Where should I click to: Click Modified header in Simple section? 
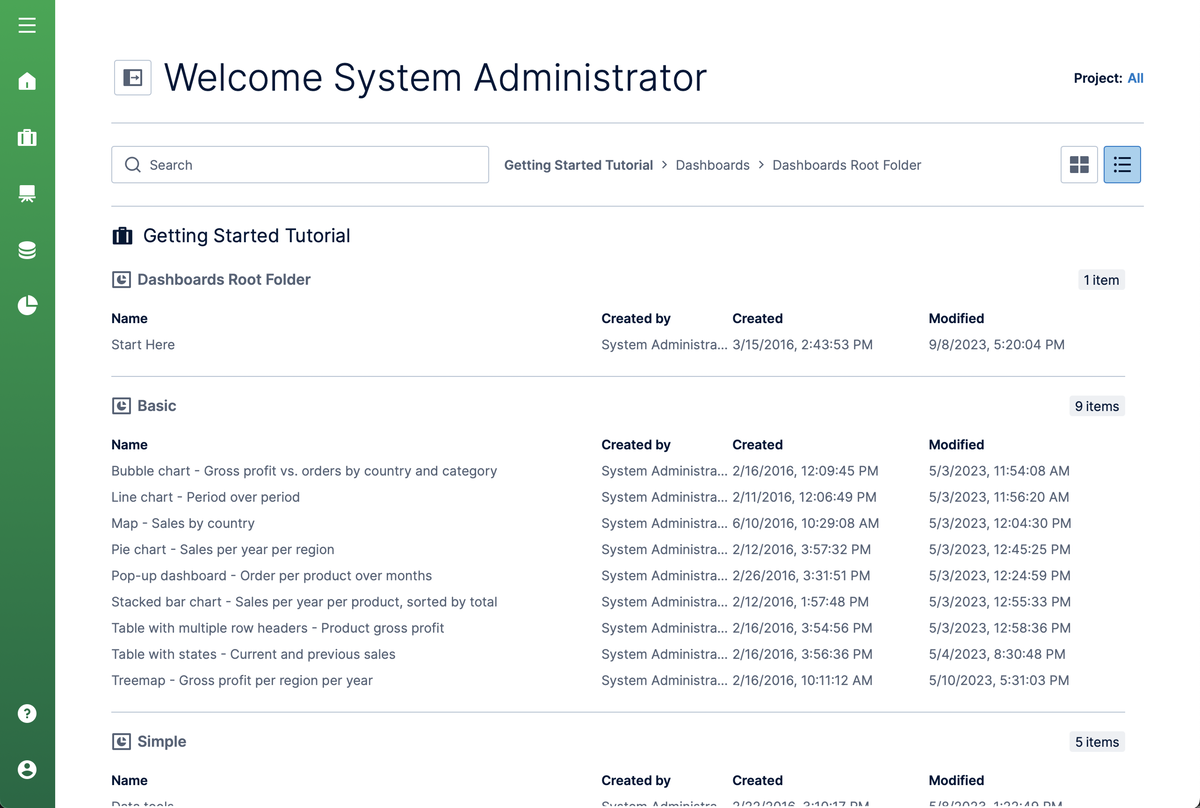956,781
